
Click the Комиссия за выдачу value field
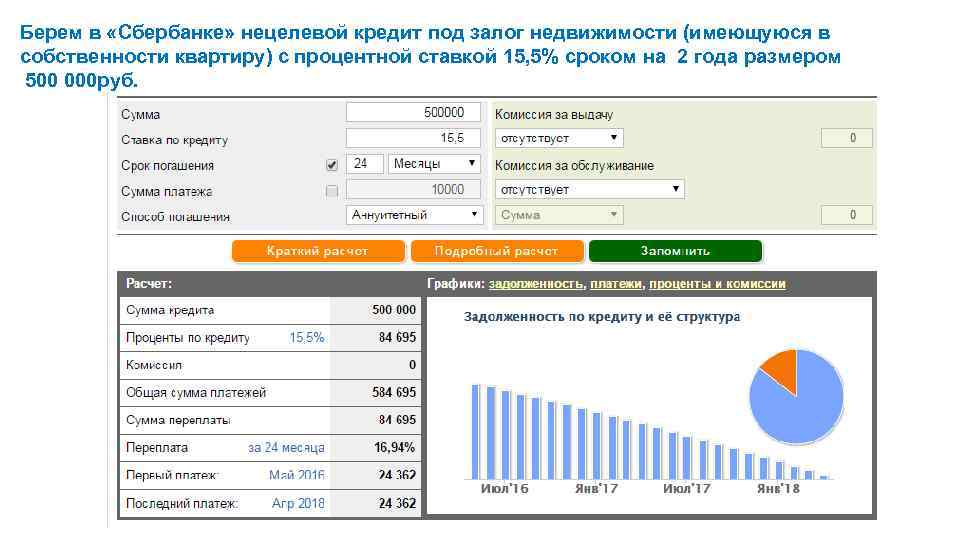(x=847, y=138)
